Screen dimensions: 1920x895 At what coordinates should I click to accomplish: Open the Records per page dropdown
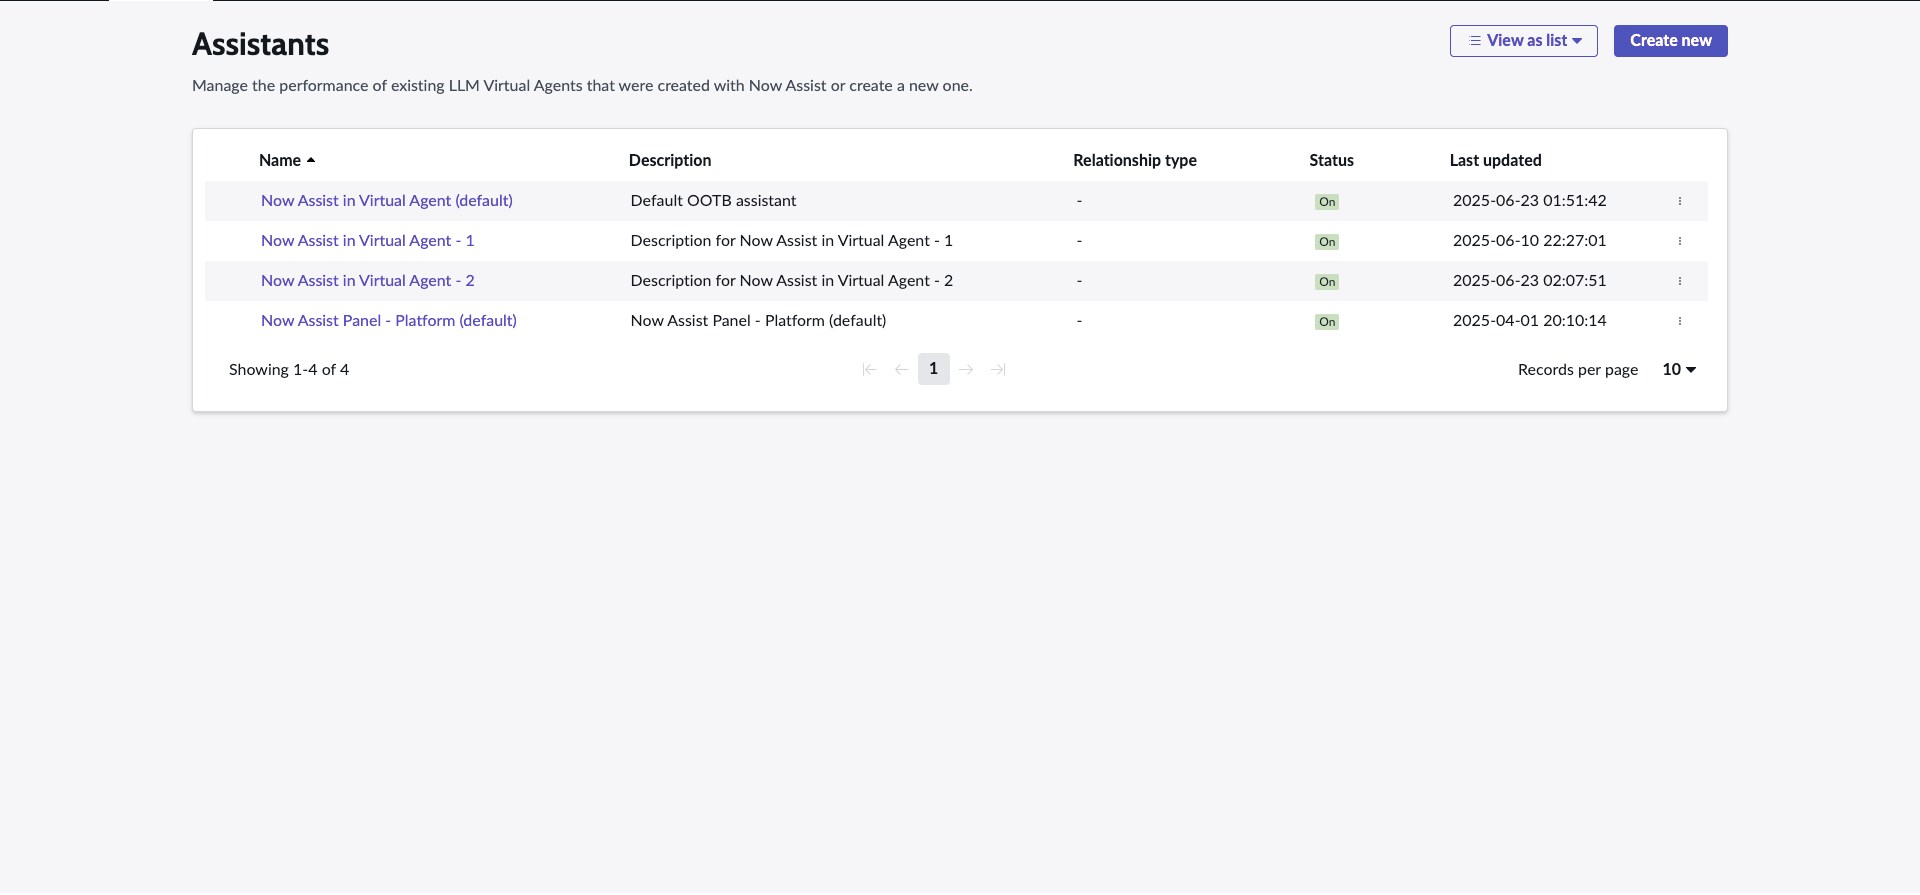click(1679, 370)
